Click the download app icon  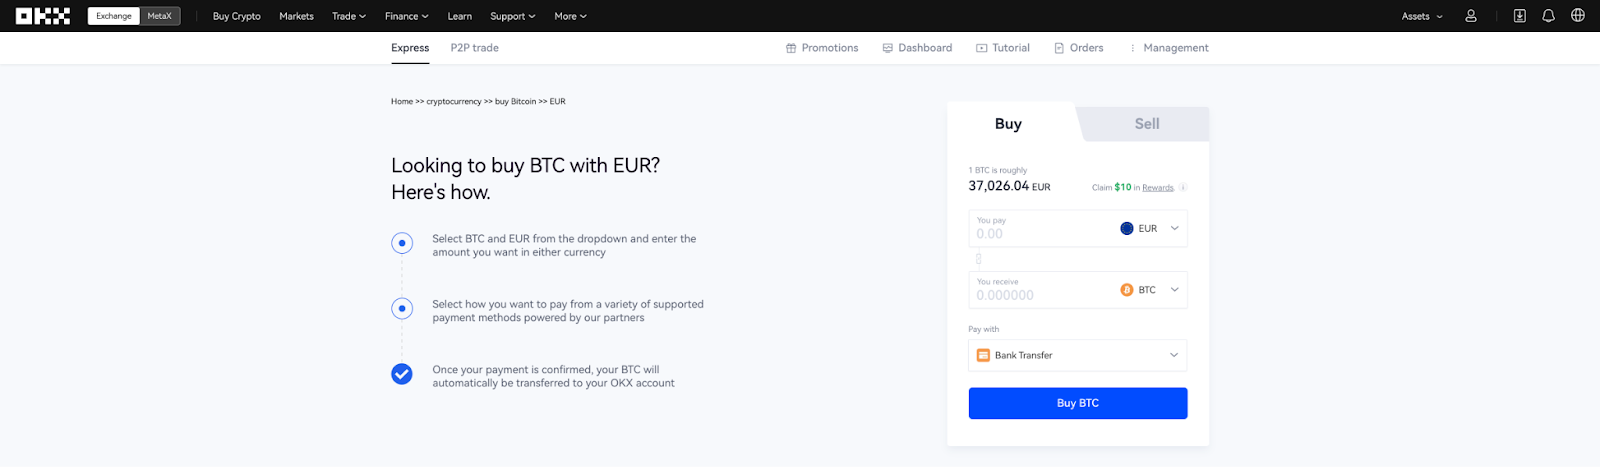click(x=1519, y=16)
